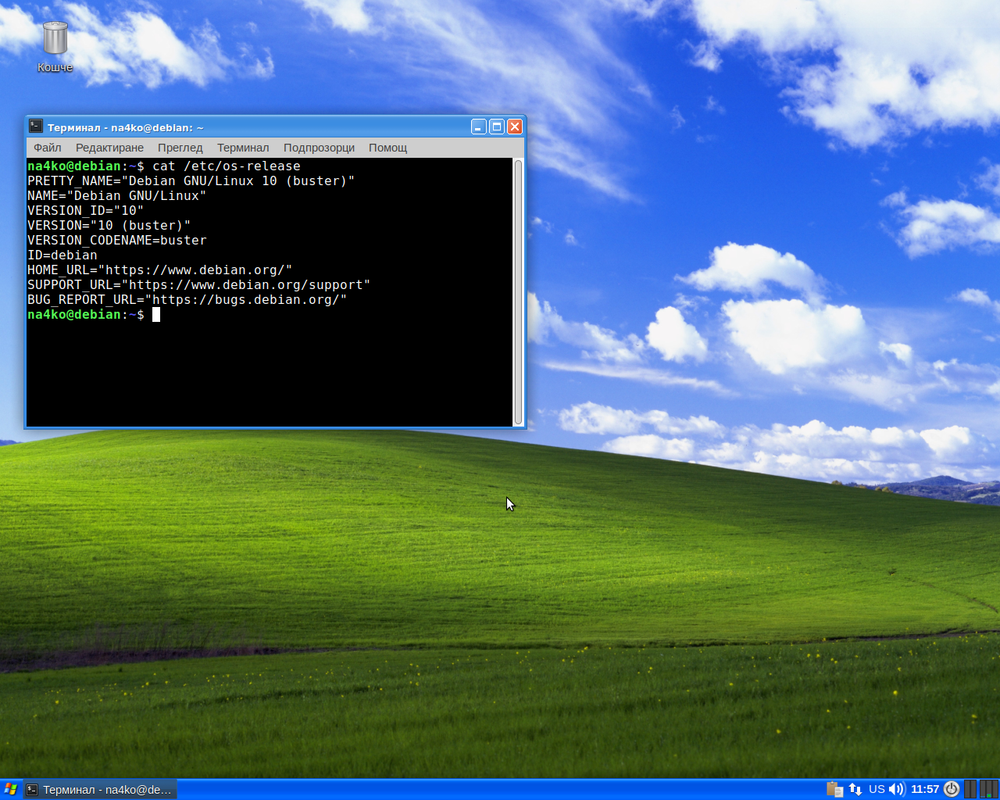Click the VERSION_ID="10" line
Viewport: 1000px width, 800px height.
(85, 211)
